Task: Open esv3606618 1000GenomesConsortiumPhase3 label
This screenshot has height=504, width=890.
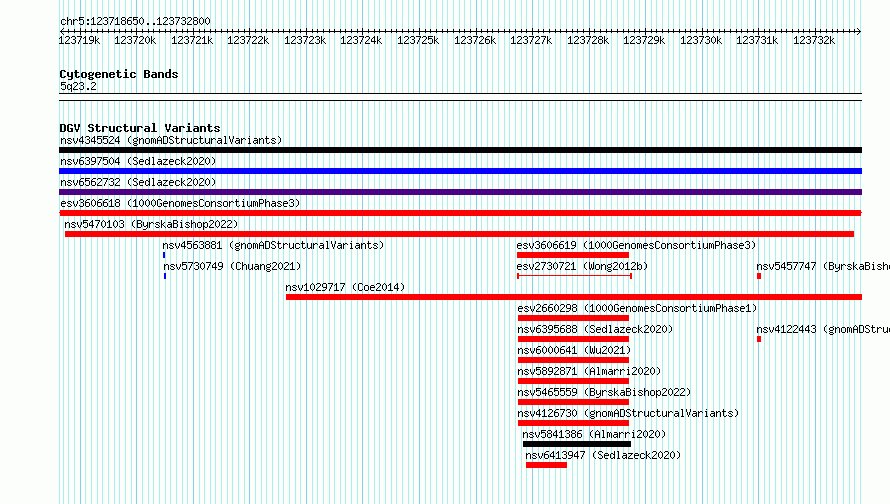Action: pyautogui.click(x=180, y=203)
